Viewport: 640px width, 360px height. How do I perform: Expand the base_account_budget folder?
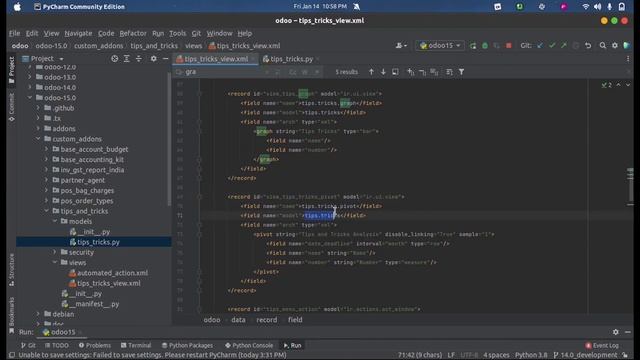pyautogui.click(x=46, y=149)
